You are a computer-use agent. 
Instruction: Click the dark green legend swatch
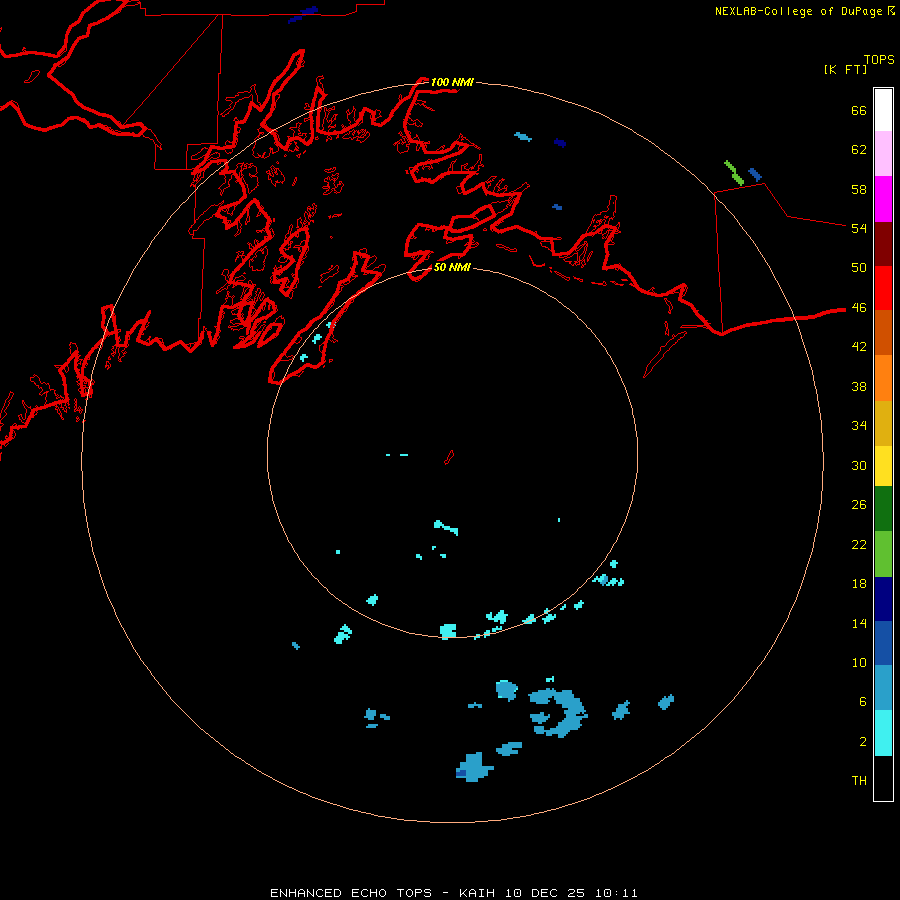(x=883, y=509)
